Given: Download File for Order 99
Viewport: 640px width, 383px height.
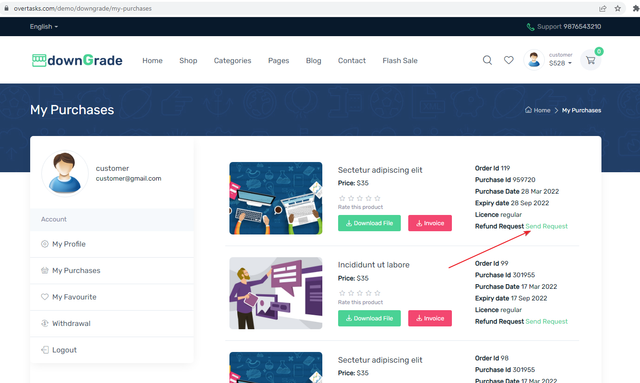Looking at the screenshot, I should (369, 318).
